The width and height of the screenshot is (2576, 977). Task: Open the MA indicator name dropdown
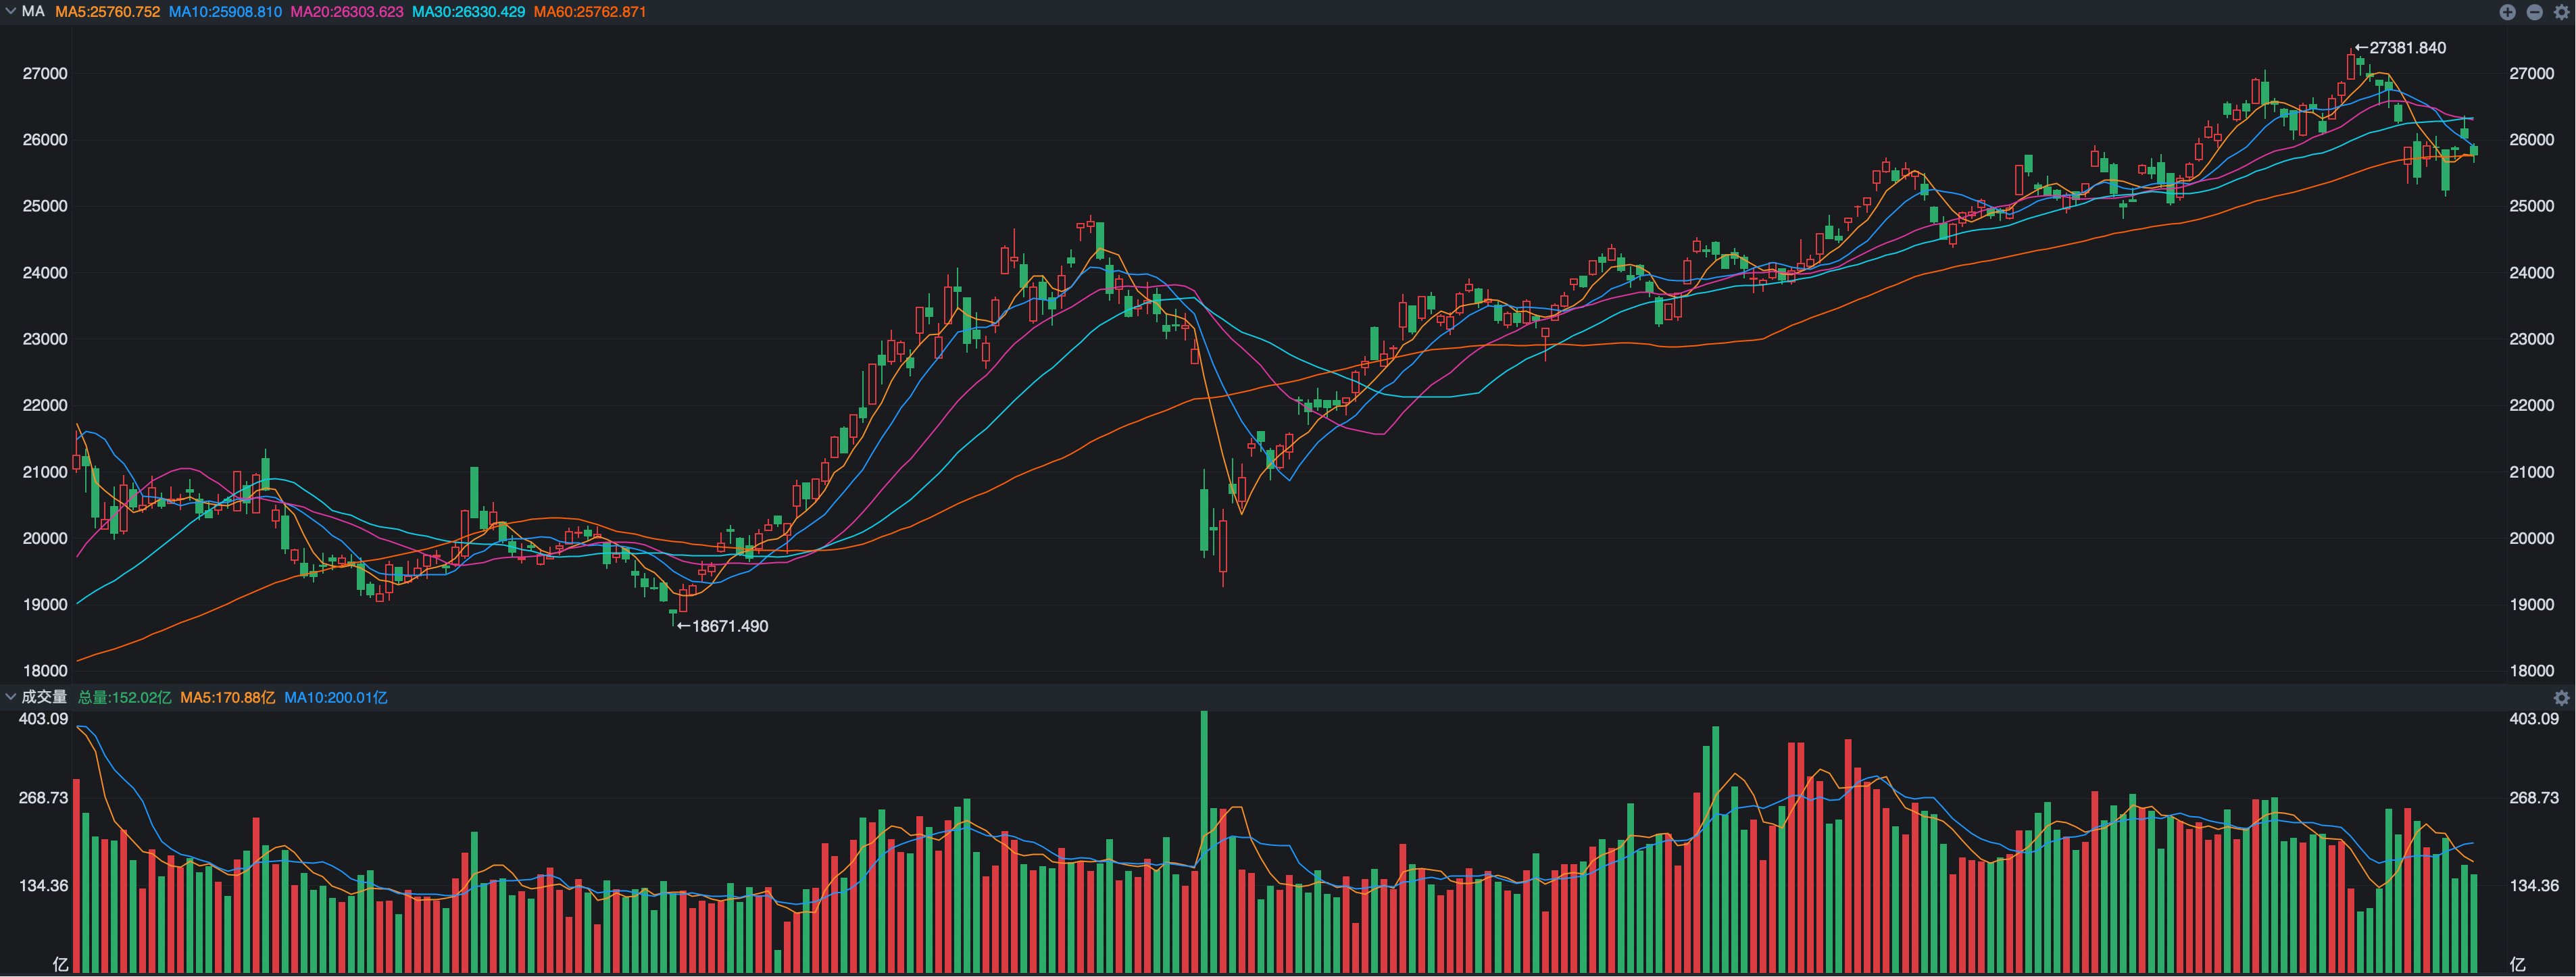[x=33, y=11]
